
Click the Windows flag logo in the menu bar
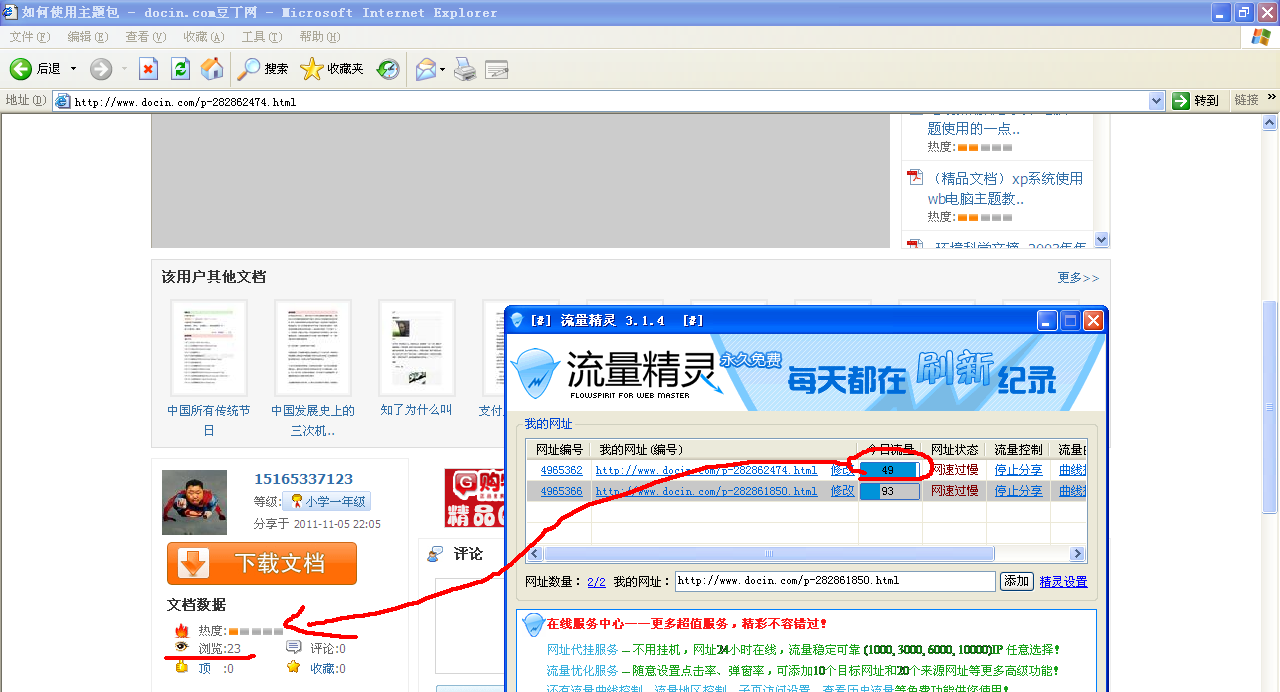(x=1261, y=37)
